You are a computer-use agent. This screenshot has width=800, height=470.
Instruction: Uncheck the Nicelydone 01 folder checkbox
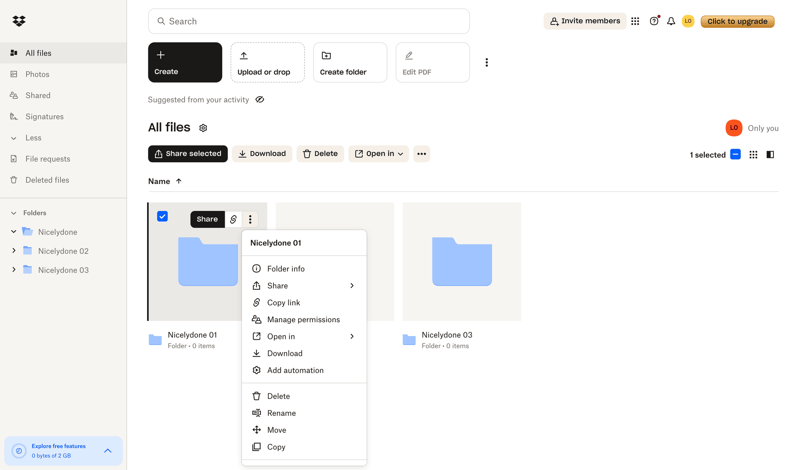coord(162,216)
